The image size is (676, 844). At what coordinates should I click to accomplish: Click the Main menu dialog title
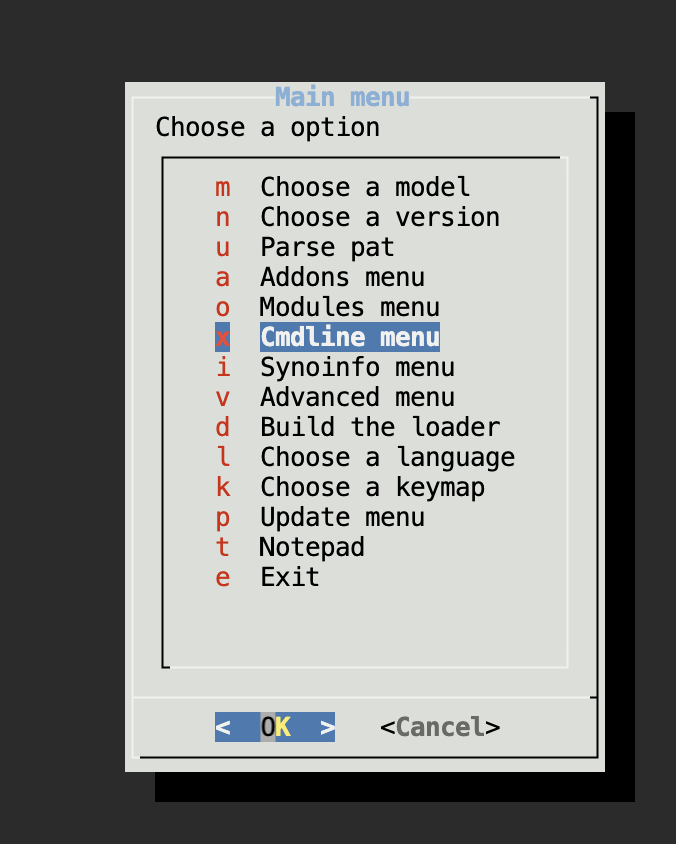(x=342, y=98)
